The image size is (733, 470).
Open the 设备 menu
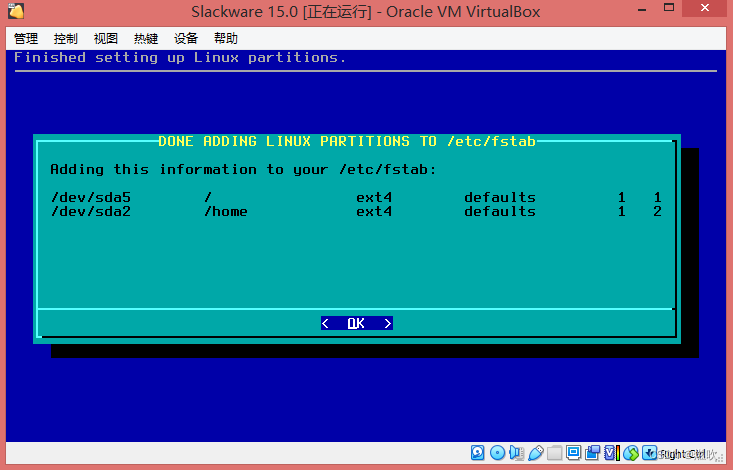(x=186, y=38)
